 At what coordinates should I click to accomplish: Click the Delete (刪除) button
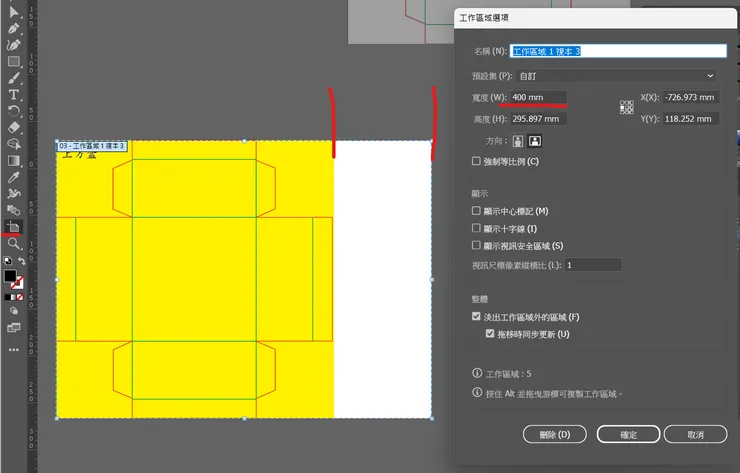(x=555, y=434)
